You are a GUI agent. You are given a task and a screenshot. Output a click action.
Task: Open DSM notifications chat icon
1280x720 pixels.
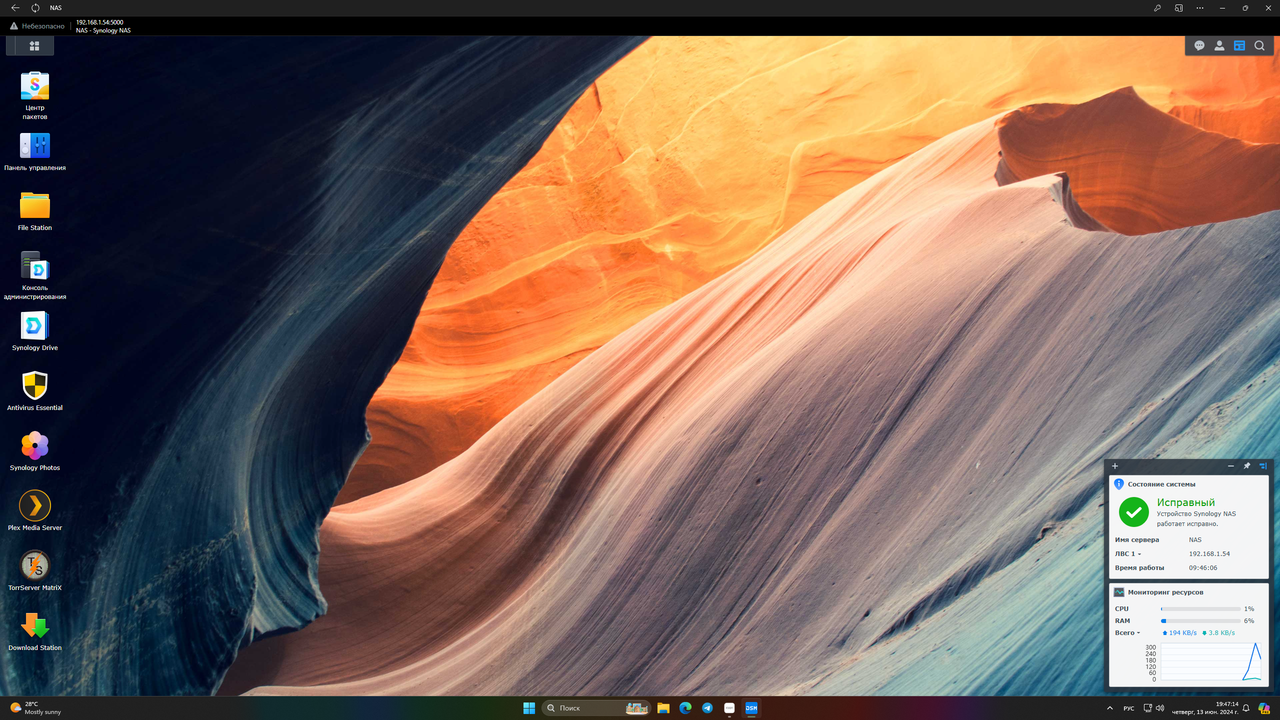[1199, 46]
